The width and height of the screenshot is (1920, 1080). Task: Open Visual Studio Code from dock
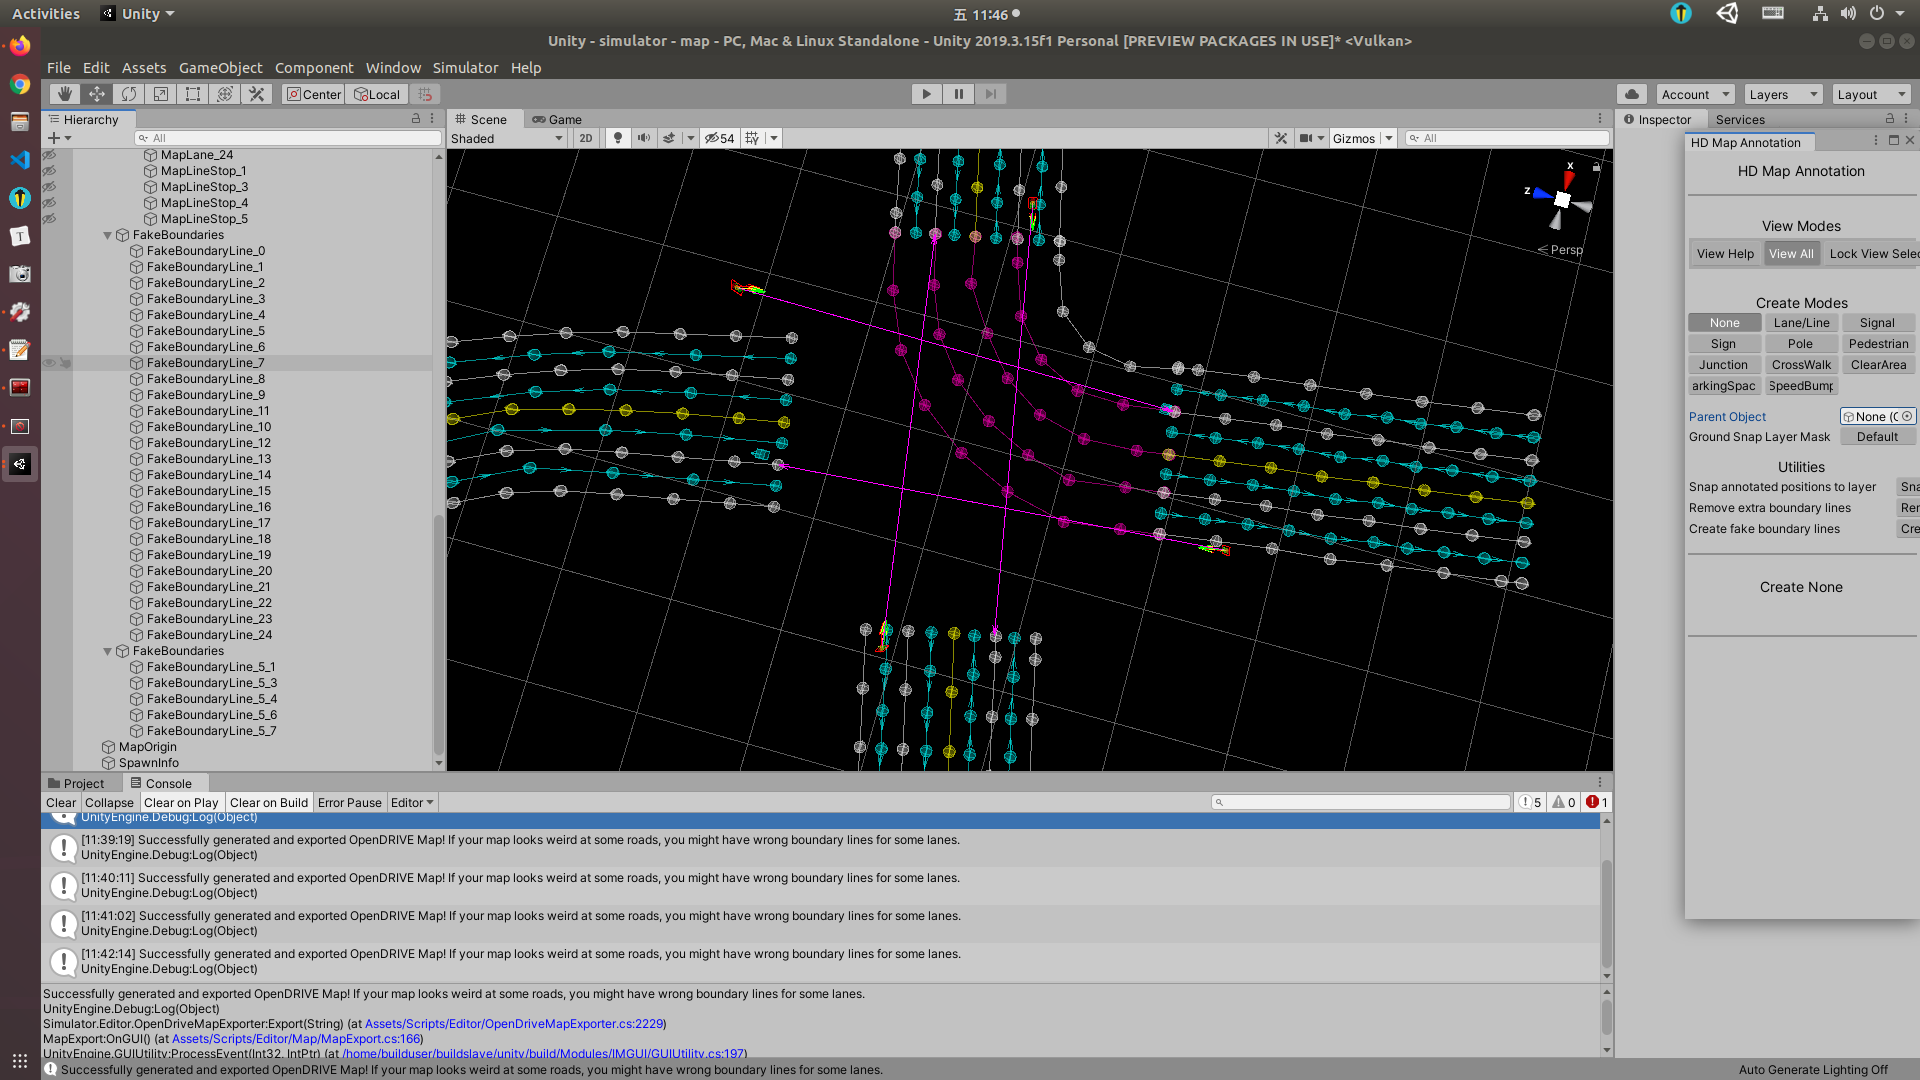pyautogui.click(x=20, y=160)
